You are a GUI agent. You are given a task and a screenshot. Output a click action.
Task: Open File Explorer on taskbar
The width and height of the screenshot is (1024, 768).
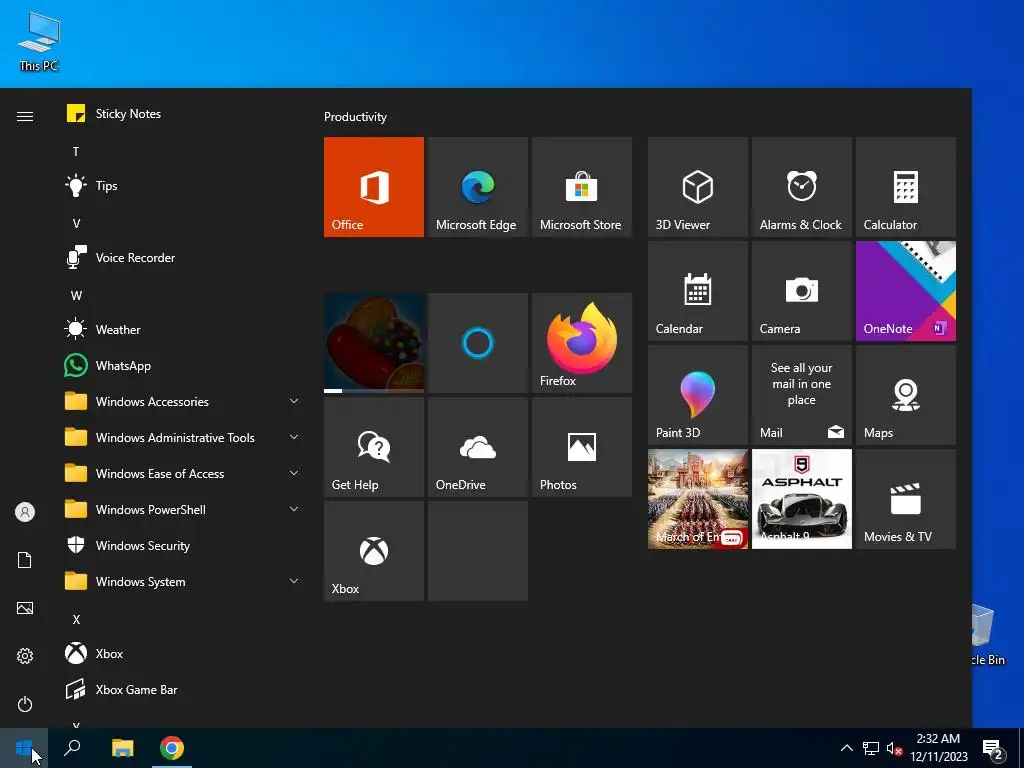[122, 748]
